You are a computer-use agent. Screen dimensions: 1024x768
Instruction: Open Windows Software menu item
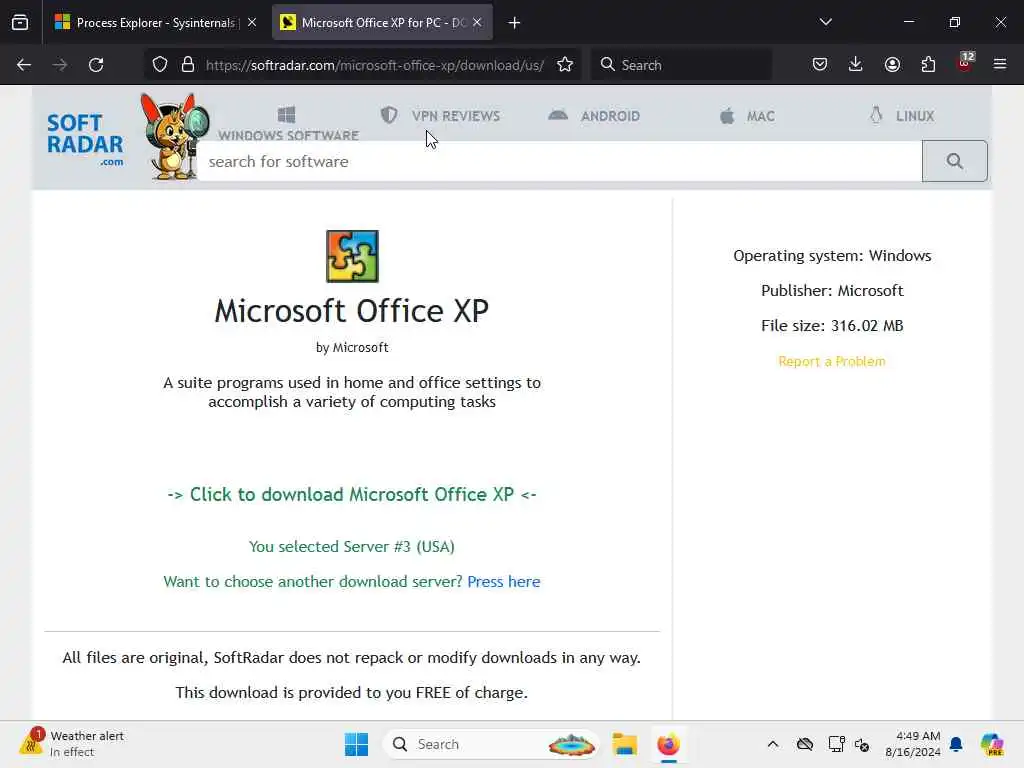(288, 124)
